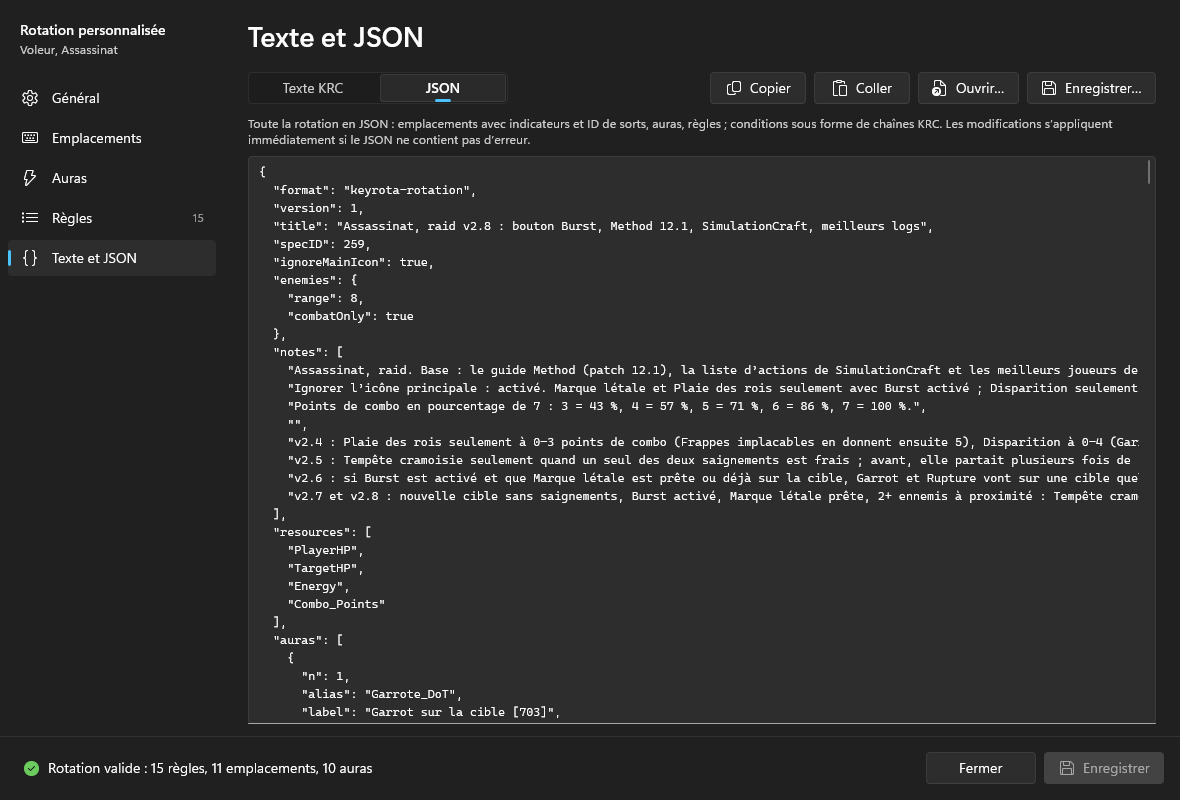Click the JSON editor vertical scrollbar thumb

coord(1149,172)
